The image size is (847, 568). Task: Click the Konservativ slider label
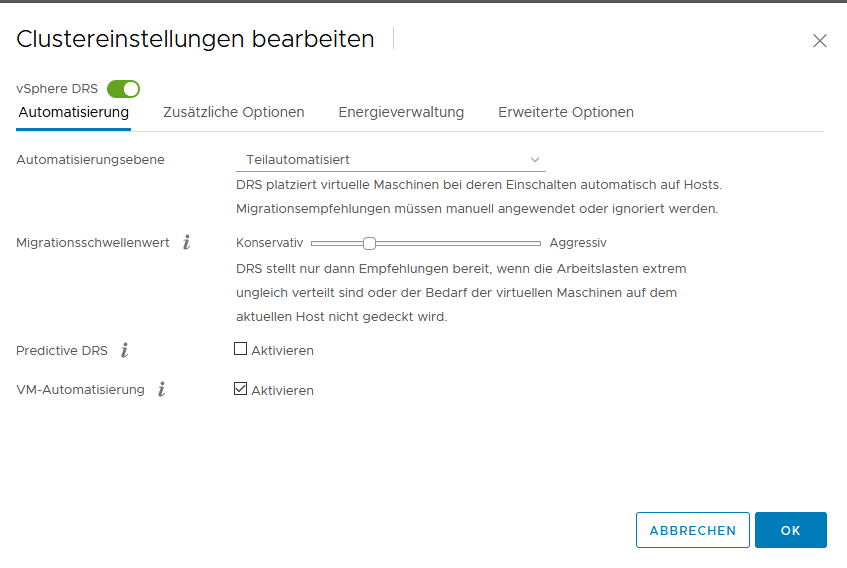(269, 243)
